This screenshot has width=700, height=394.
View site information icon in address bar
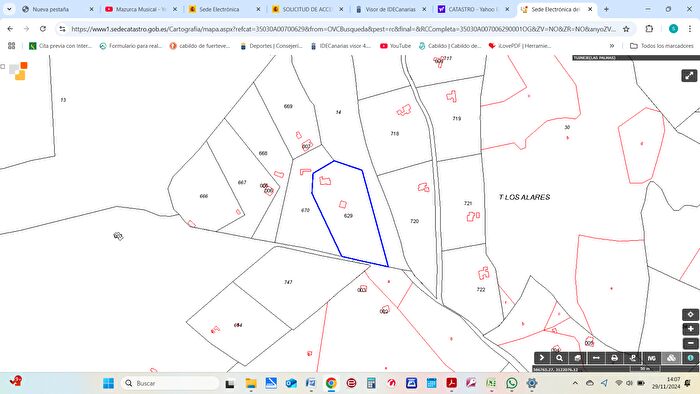pyautogui.click(x=62, y=29)
